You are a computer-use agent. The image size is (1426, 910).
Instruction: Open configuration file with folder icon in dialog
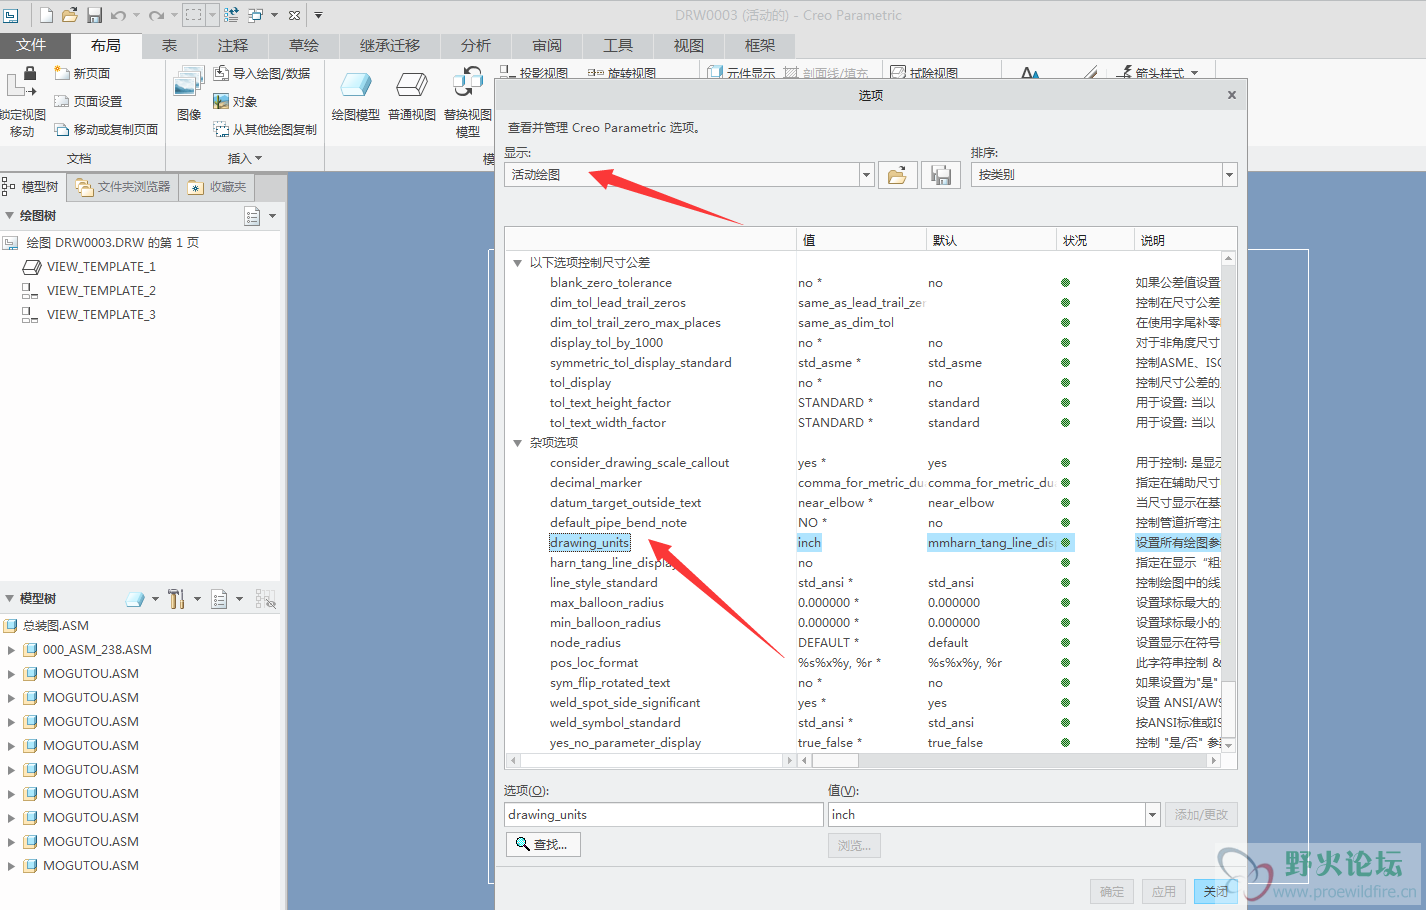click(x=897, y=175)
